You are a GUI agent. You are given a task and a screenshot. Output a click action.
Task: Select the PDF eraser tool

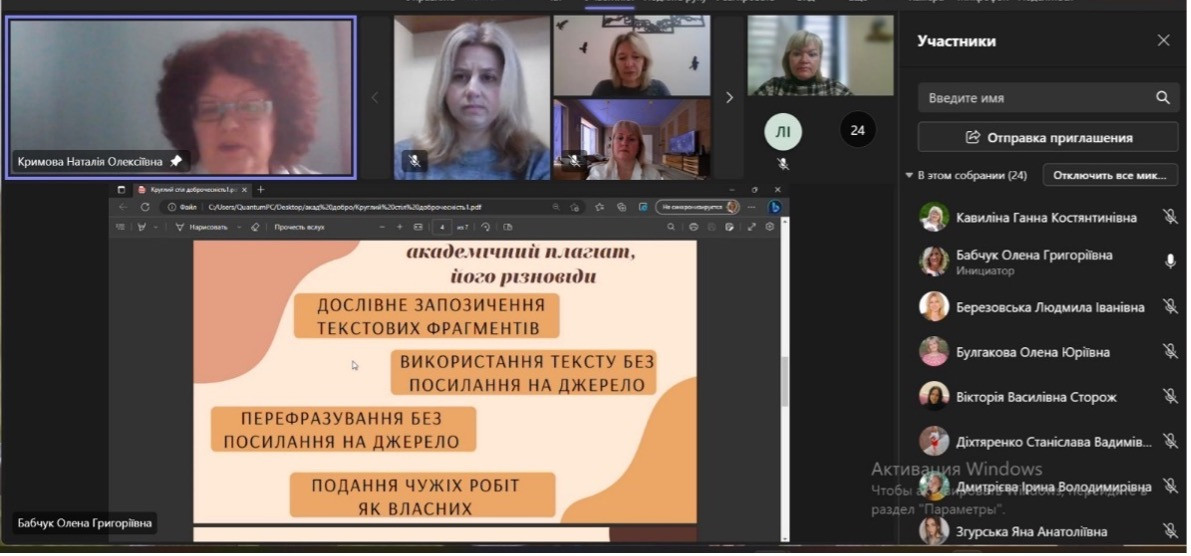[255, 226]
